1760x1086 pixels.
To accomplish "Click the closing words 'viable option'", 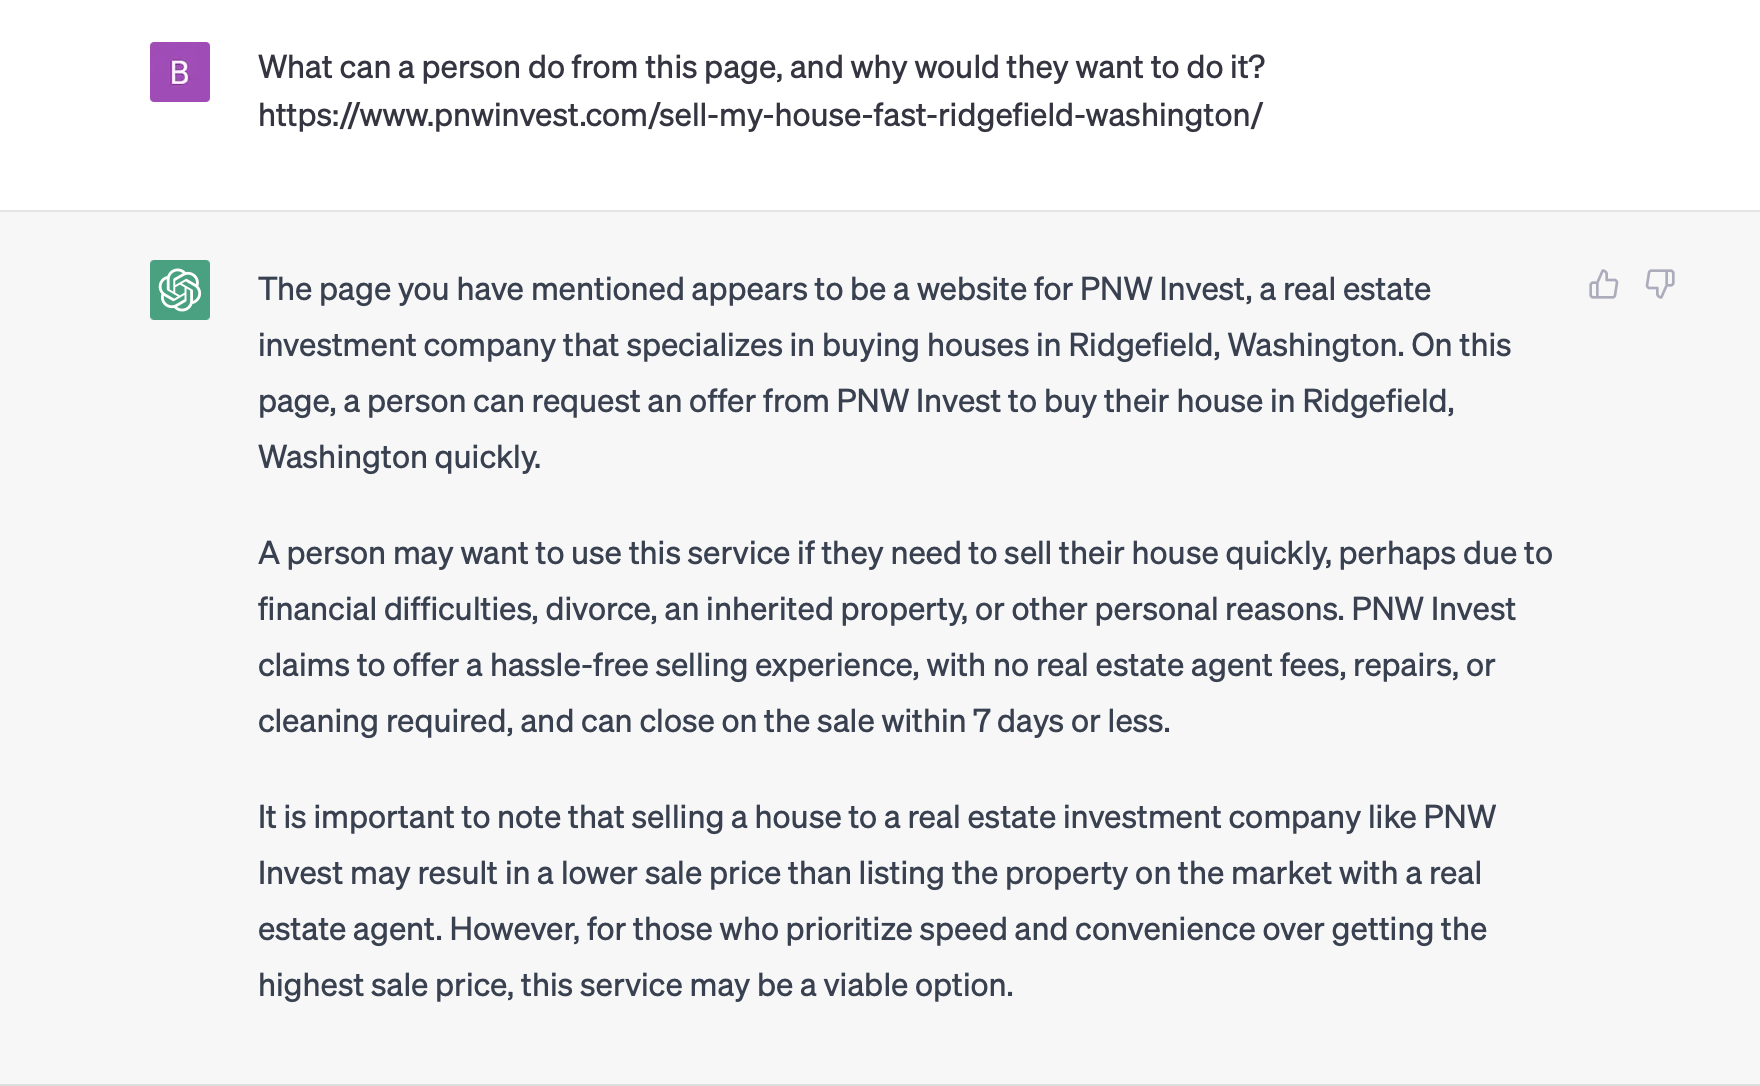I will point(917,986).
